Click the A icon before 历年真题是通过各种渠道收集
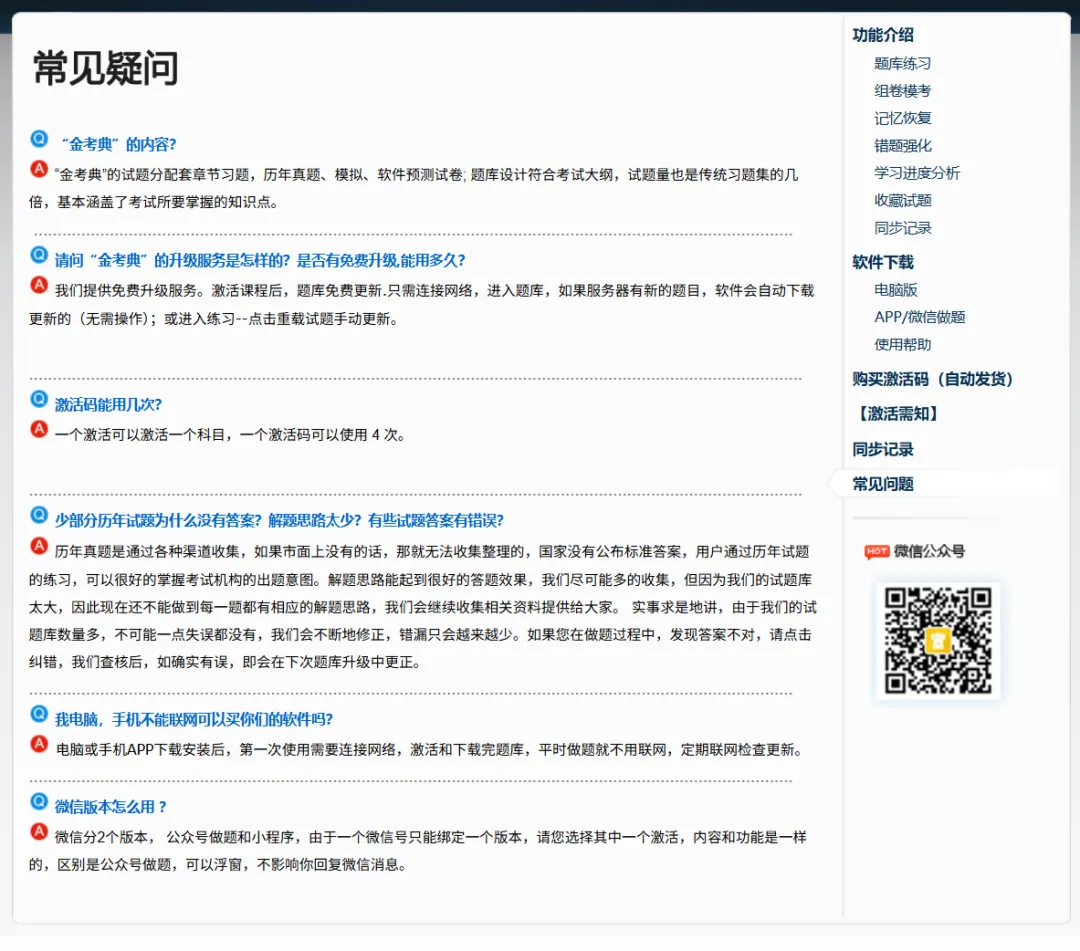1080x951 pixels. tap(39, 546)
